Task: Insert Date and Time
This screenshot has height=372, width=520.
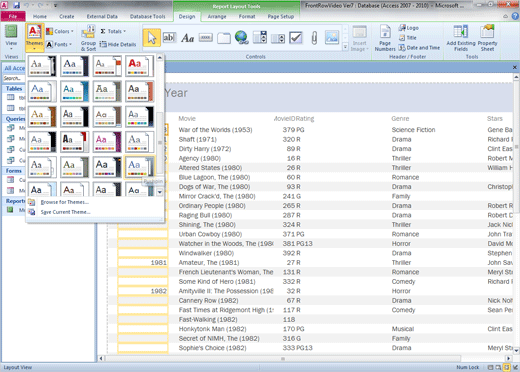Action: pos(419,48)
